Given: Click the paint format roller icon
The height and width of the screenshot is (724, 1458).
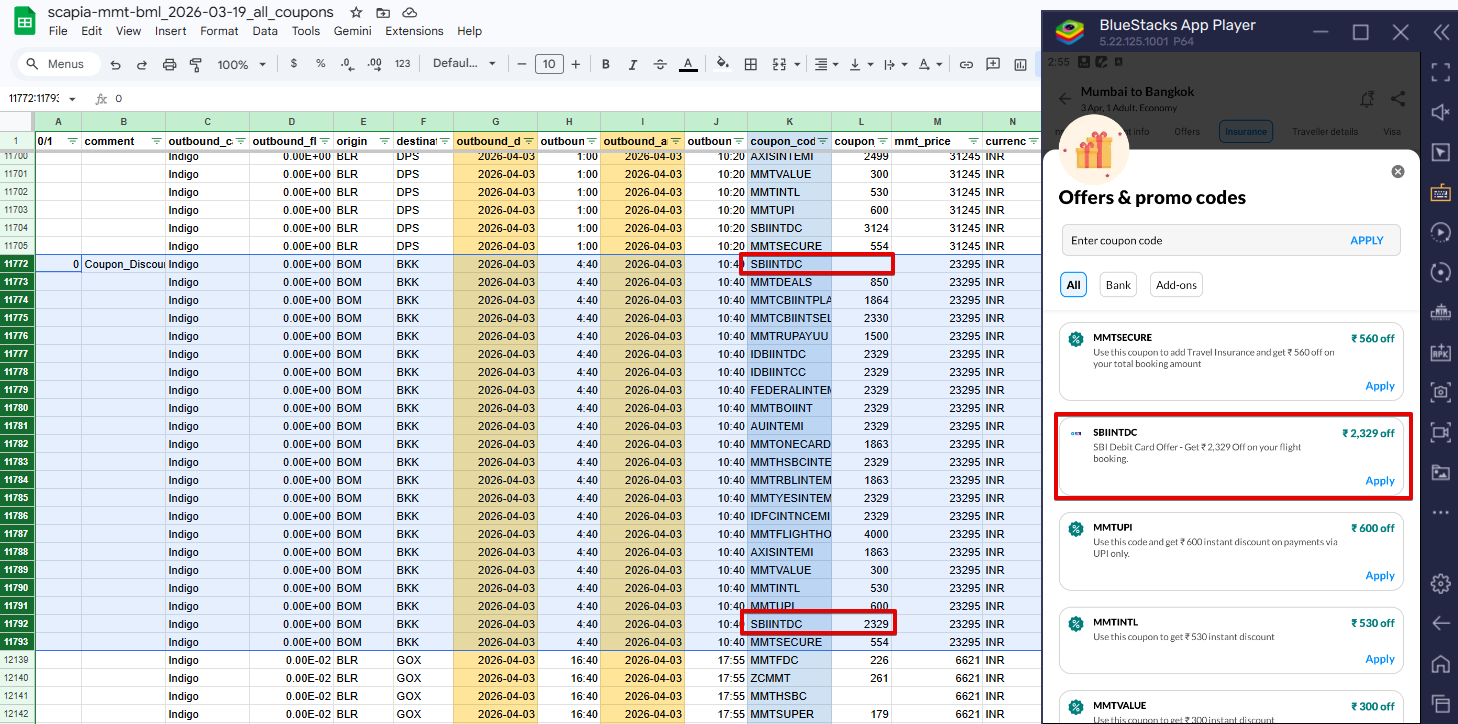Looking at the screenshot, I should (x=195, y=64).
